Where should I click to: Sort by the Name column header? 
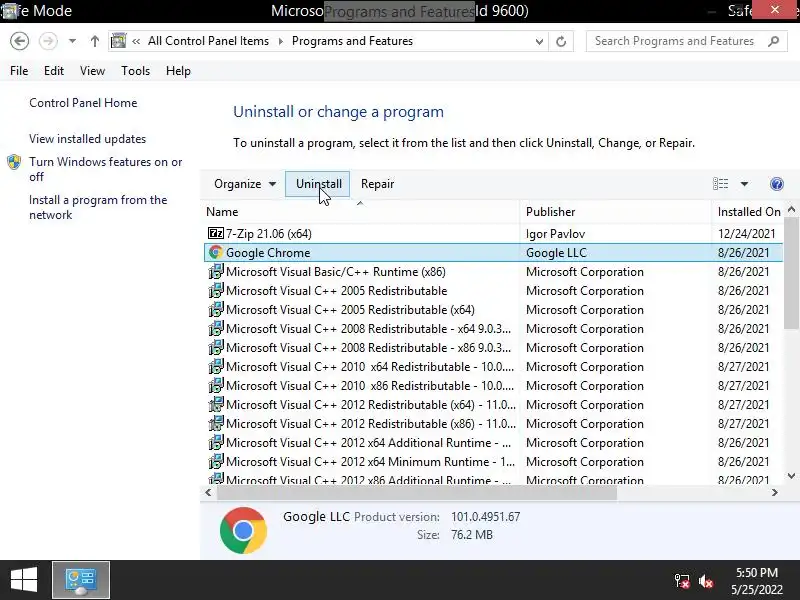pos(360,212)
